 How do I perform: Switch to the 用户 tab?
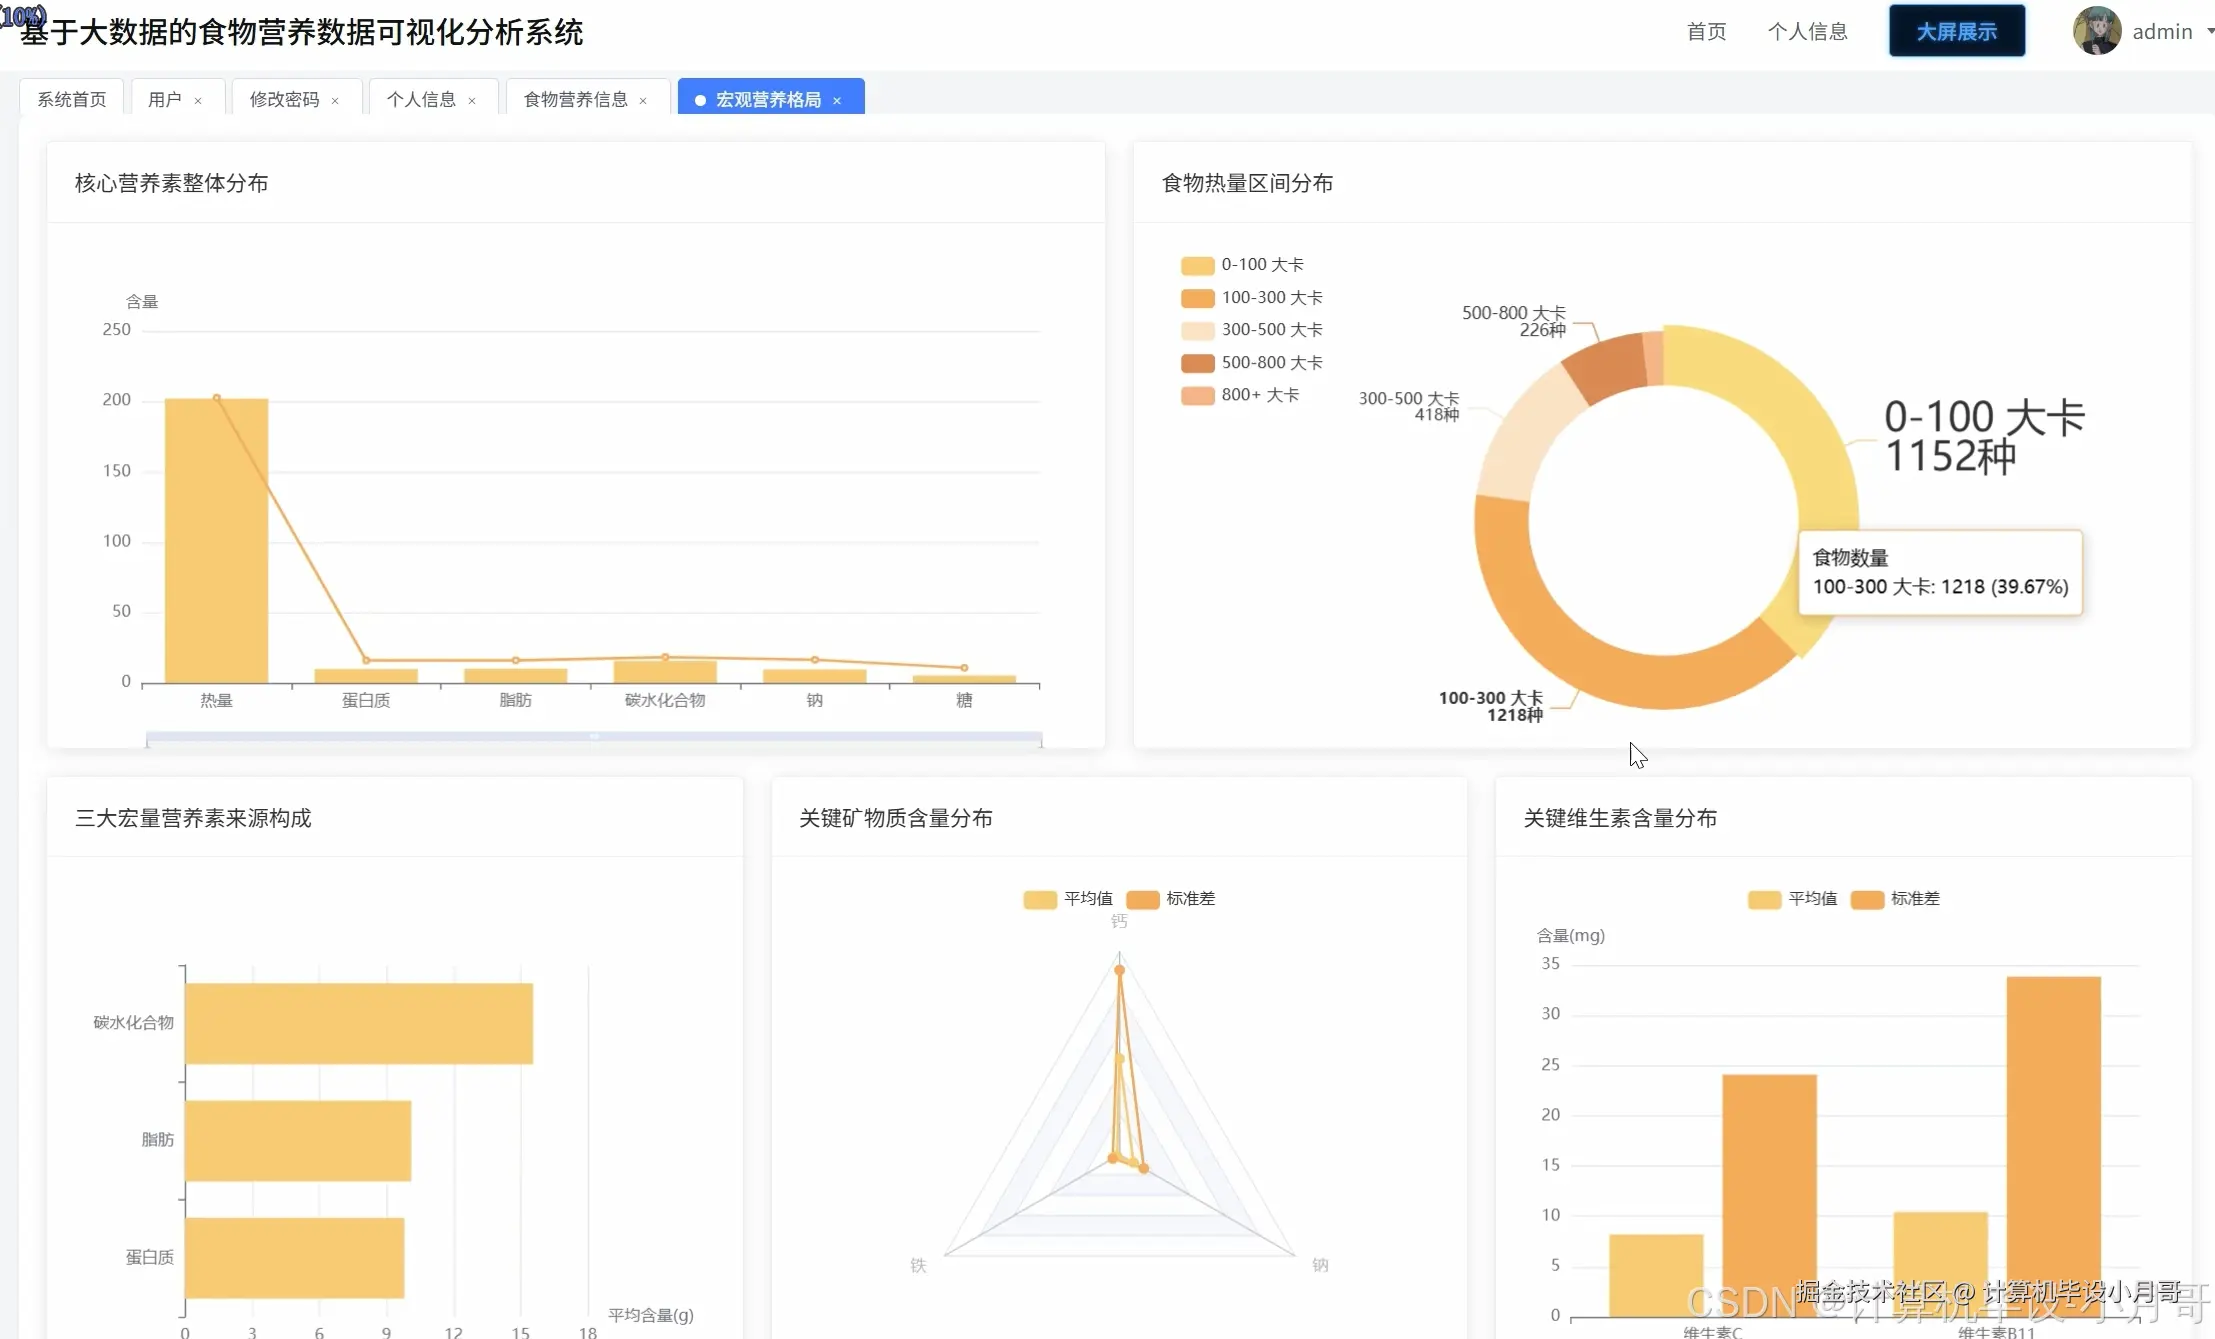(x=163, y=98)
